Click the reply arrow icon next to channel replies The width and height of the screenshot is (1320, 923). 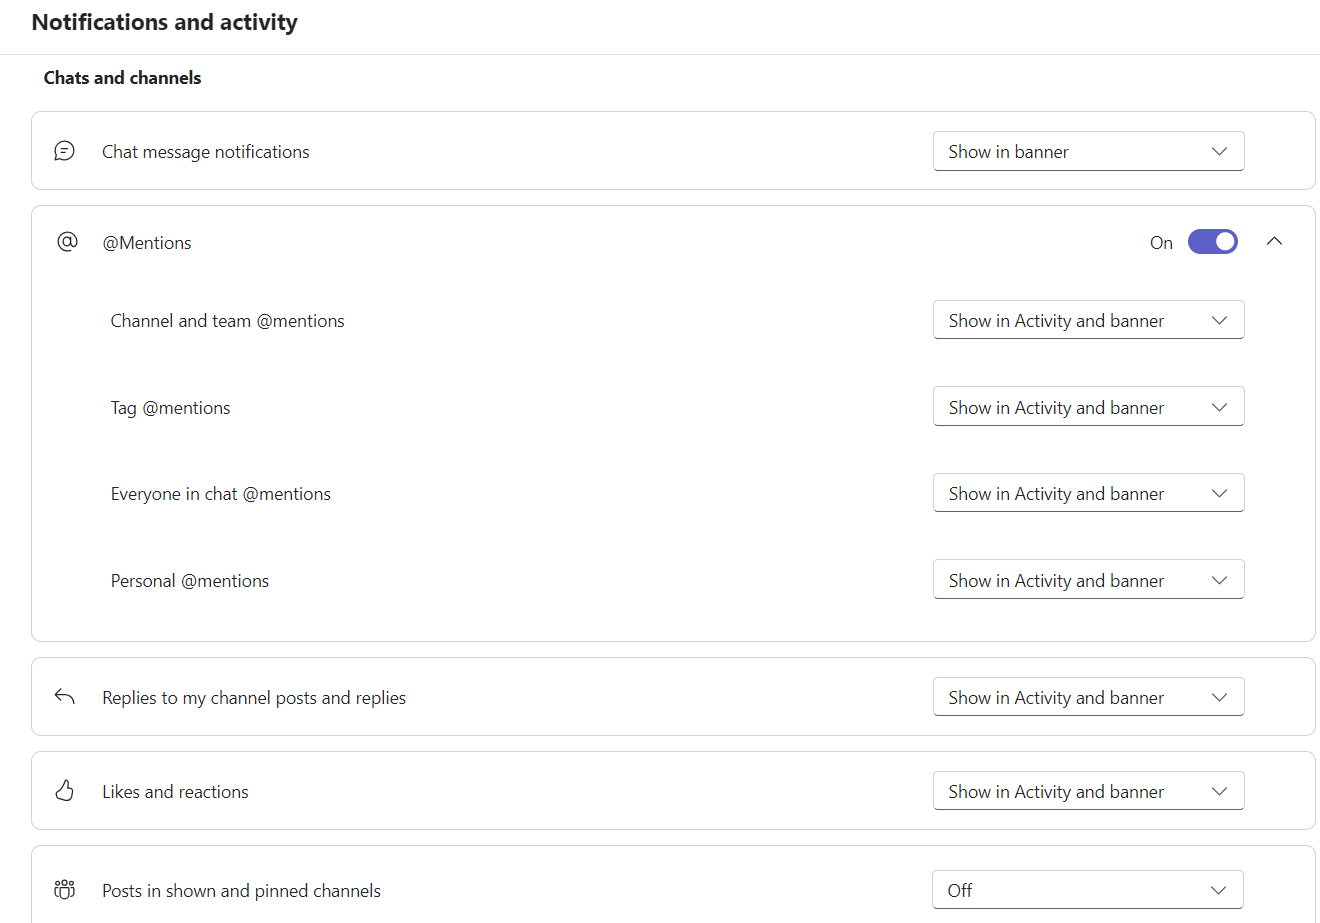[64, 695]
